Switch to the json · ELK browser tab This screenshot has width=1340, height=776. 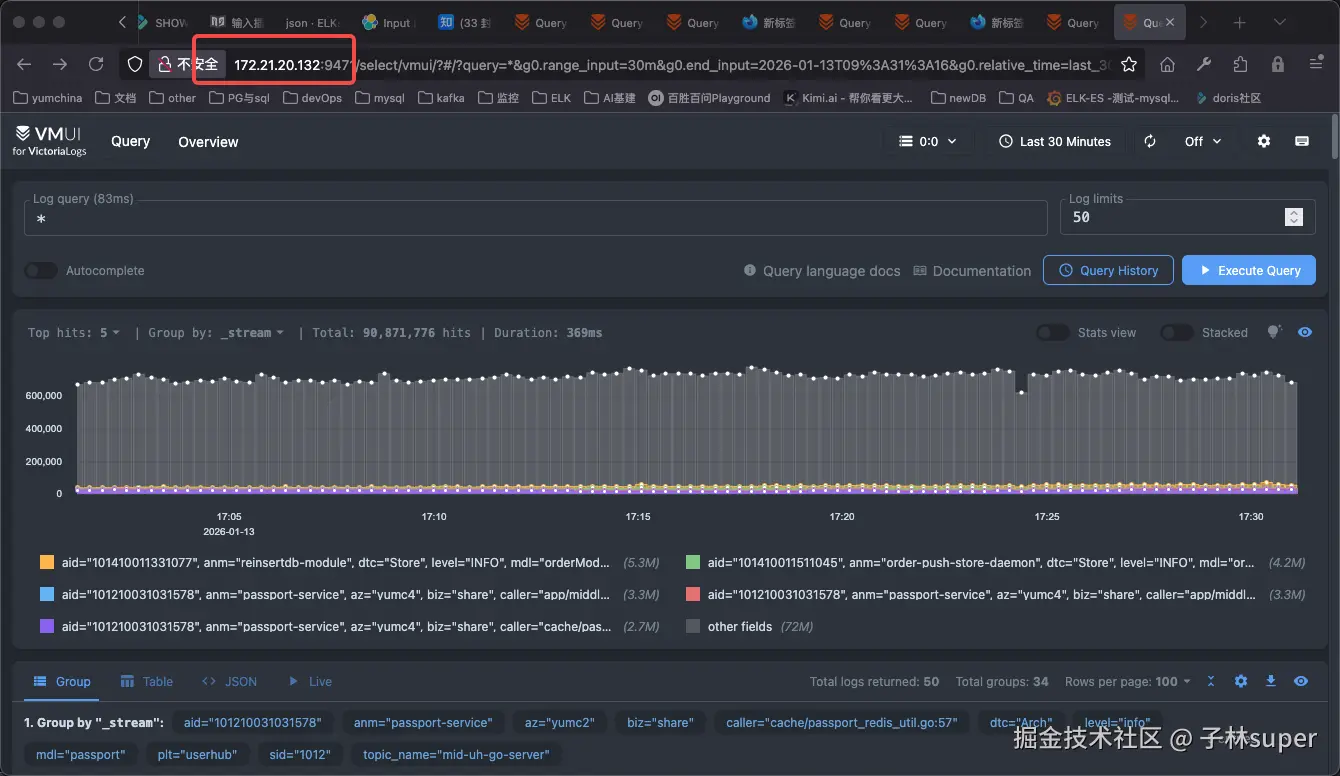[311, 22]
